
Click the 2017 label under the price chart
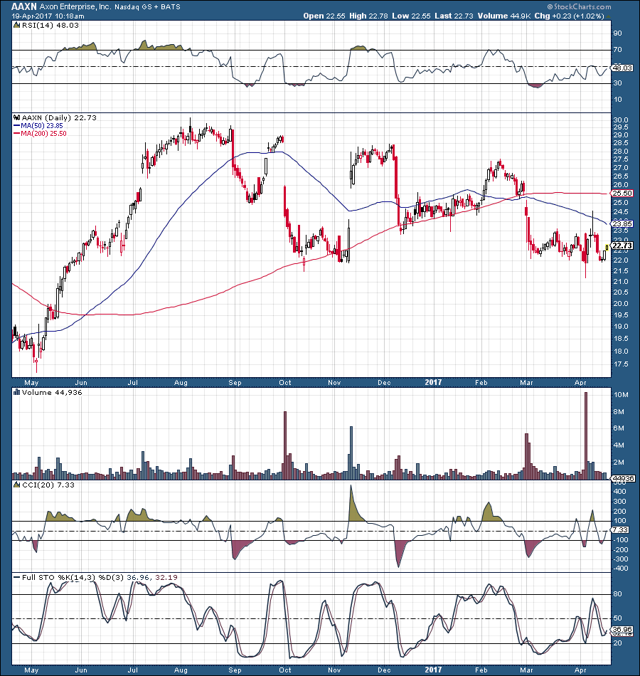point(433,382)
